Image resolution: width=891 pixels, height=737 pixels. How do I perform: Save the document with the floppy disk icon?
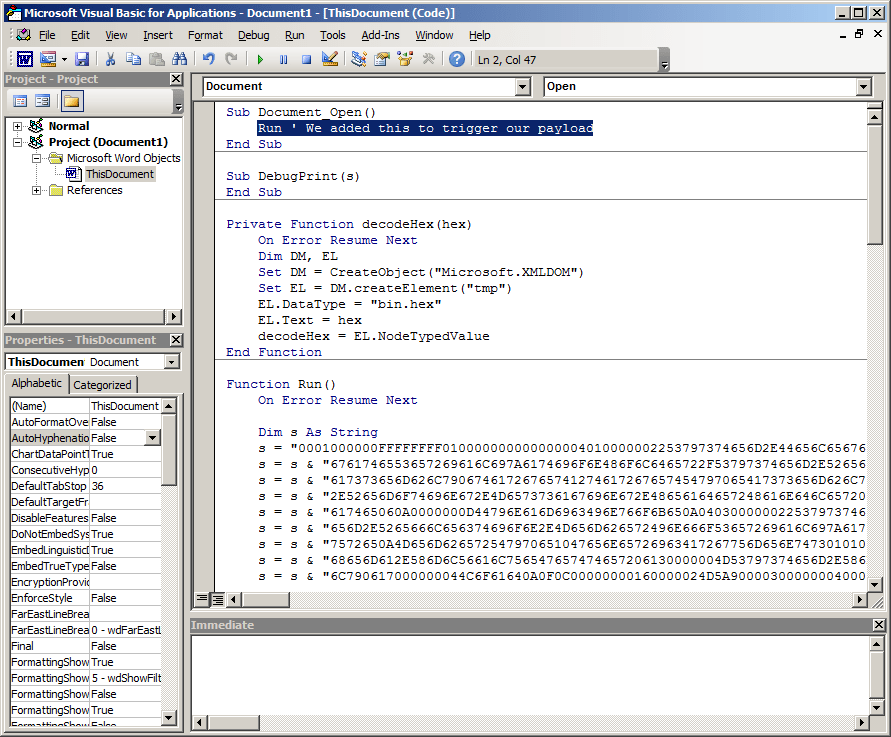tap(82, 59)
